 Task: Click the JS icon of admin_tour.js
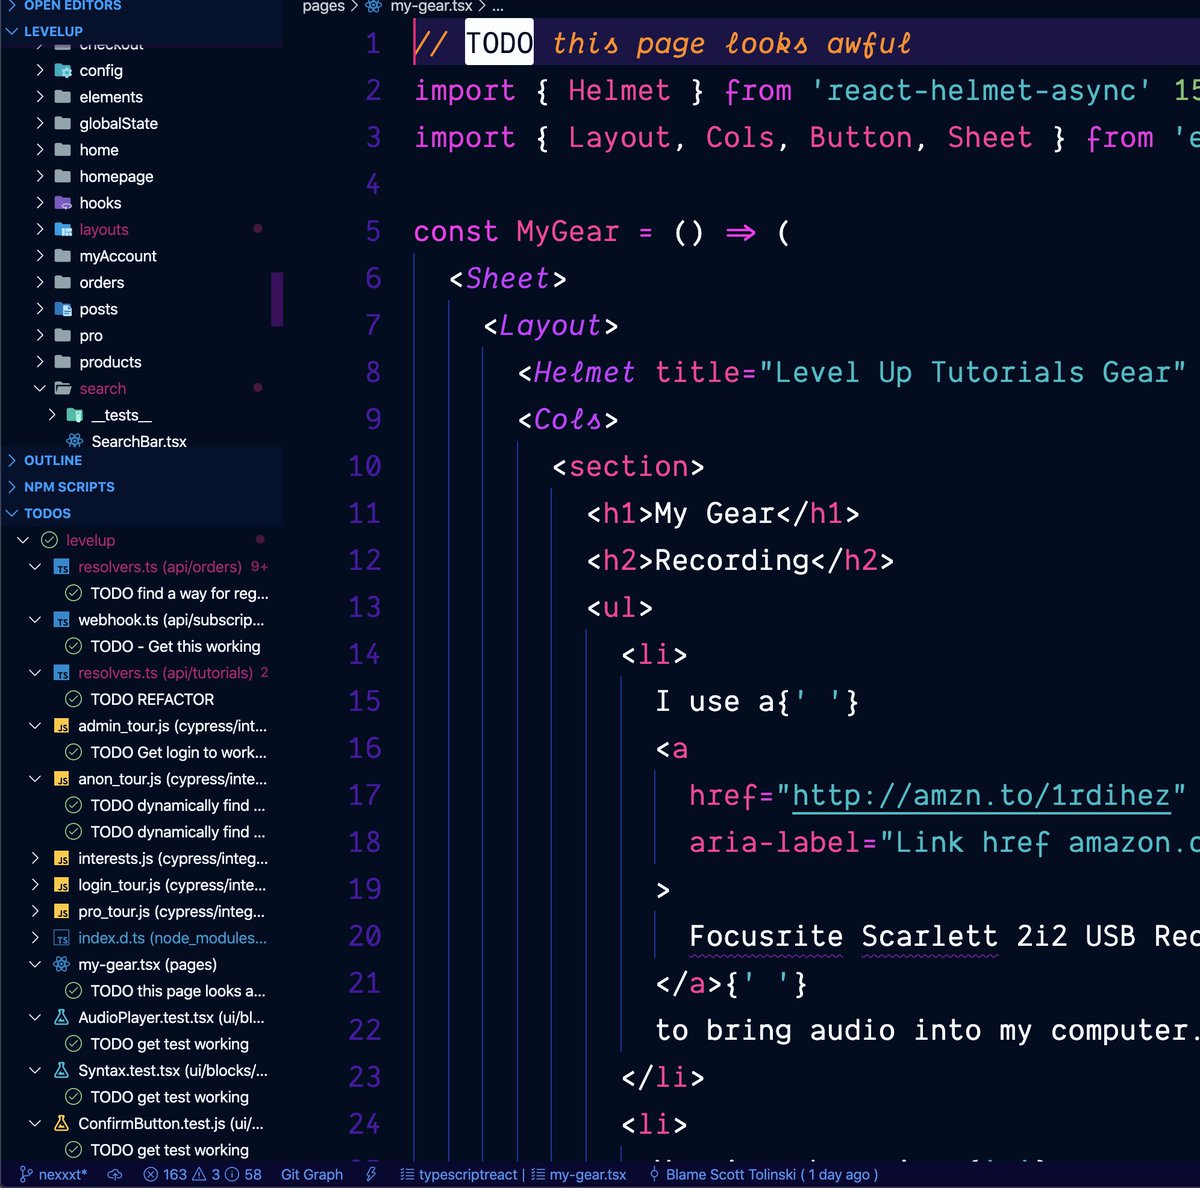(x=61, y=726)
